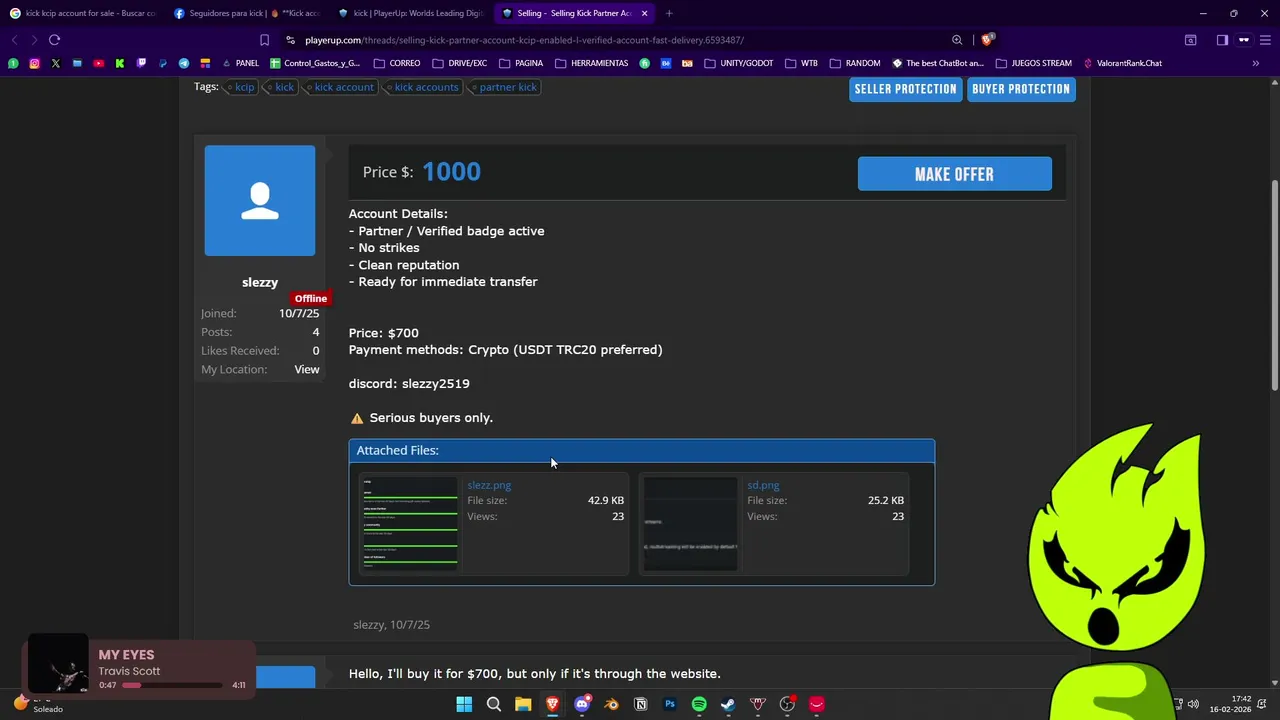
Task: Open the PayPal bookmark icon
Action: pos(163,63)
